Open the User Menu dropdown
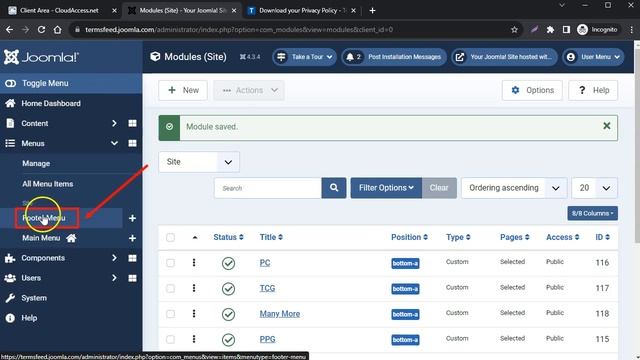This screenshot has height=360, width=640. 593,57
